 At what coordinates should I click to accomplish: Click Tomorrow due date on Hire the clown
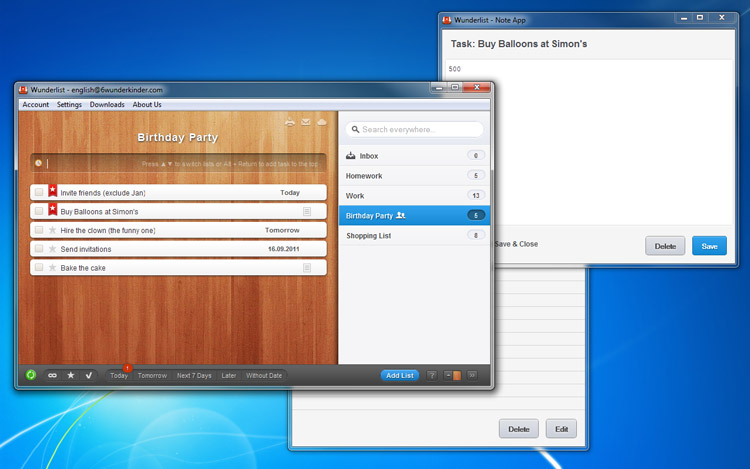282,230
